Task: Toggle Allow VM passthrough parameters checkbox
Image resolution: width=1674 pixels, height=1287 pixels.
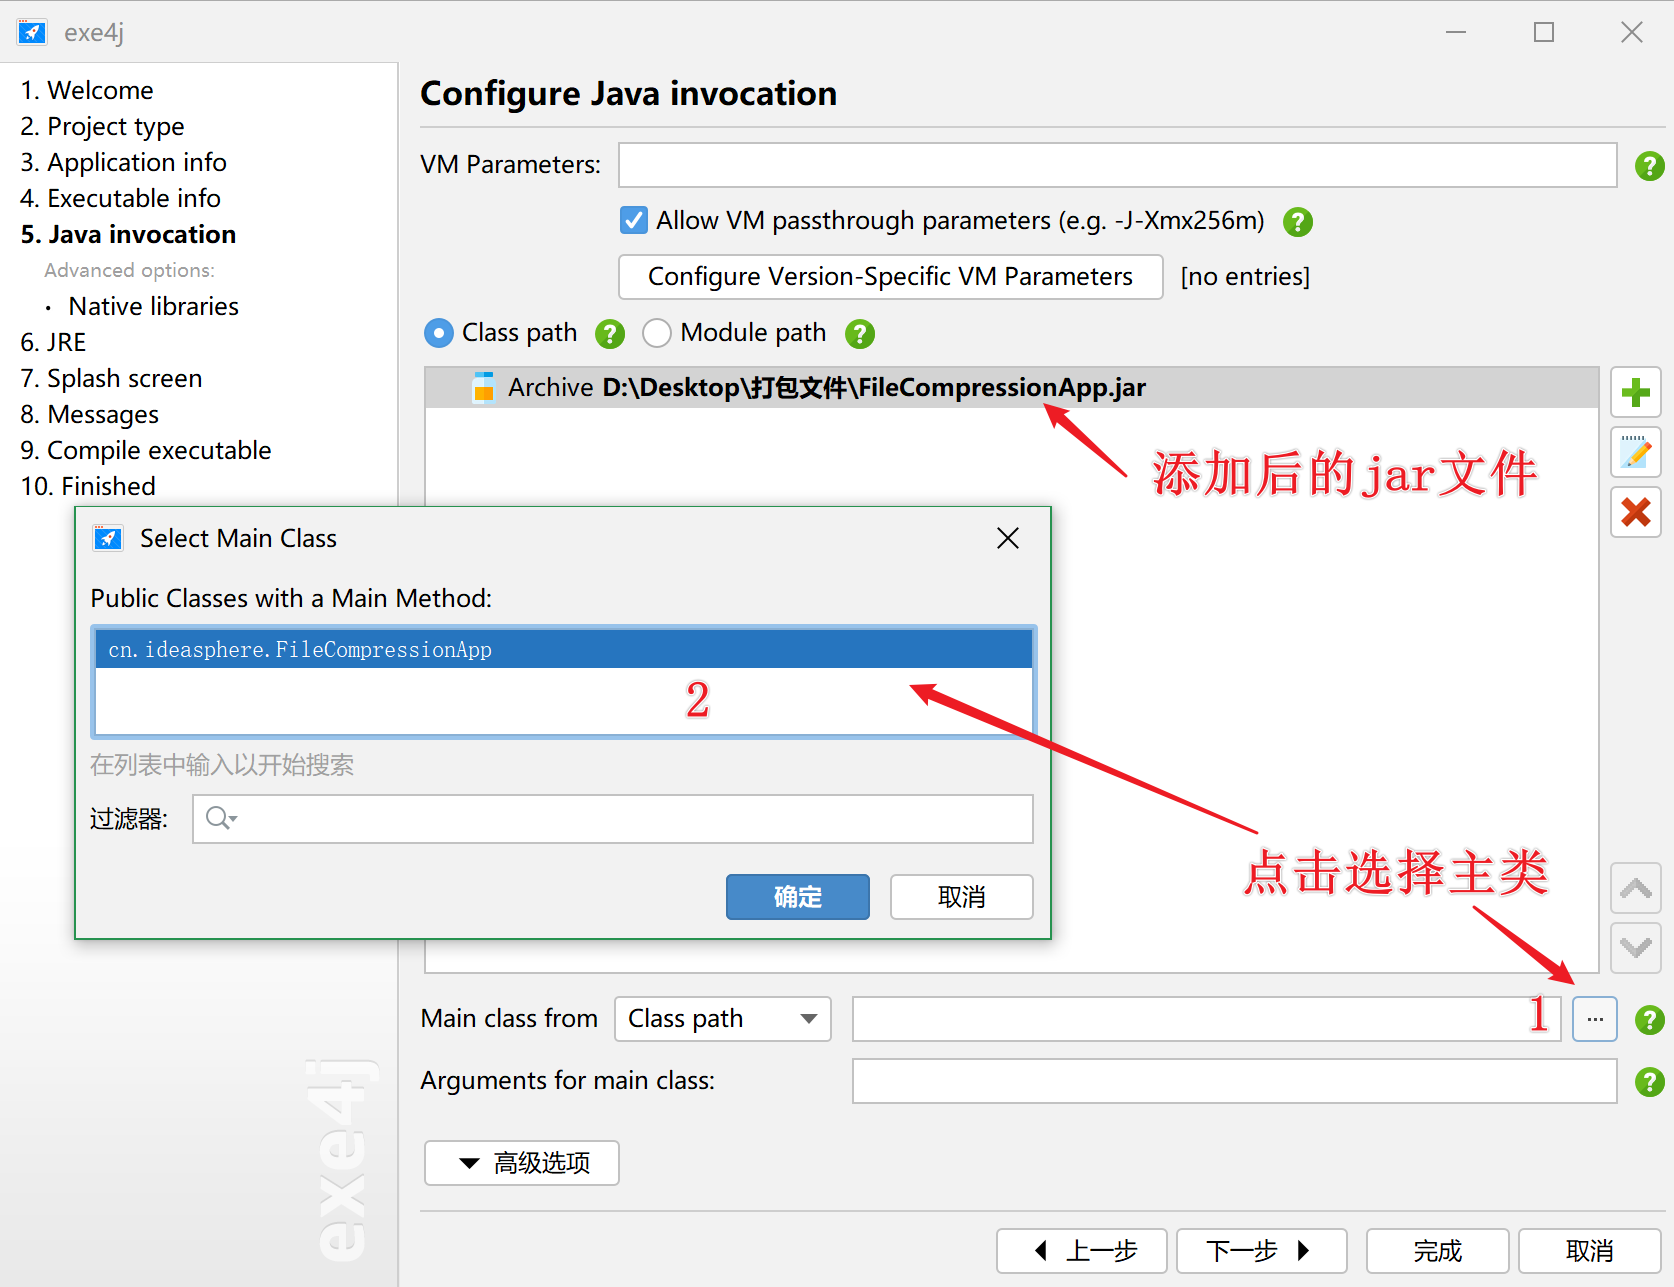Action: [634, 220]
